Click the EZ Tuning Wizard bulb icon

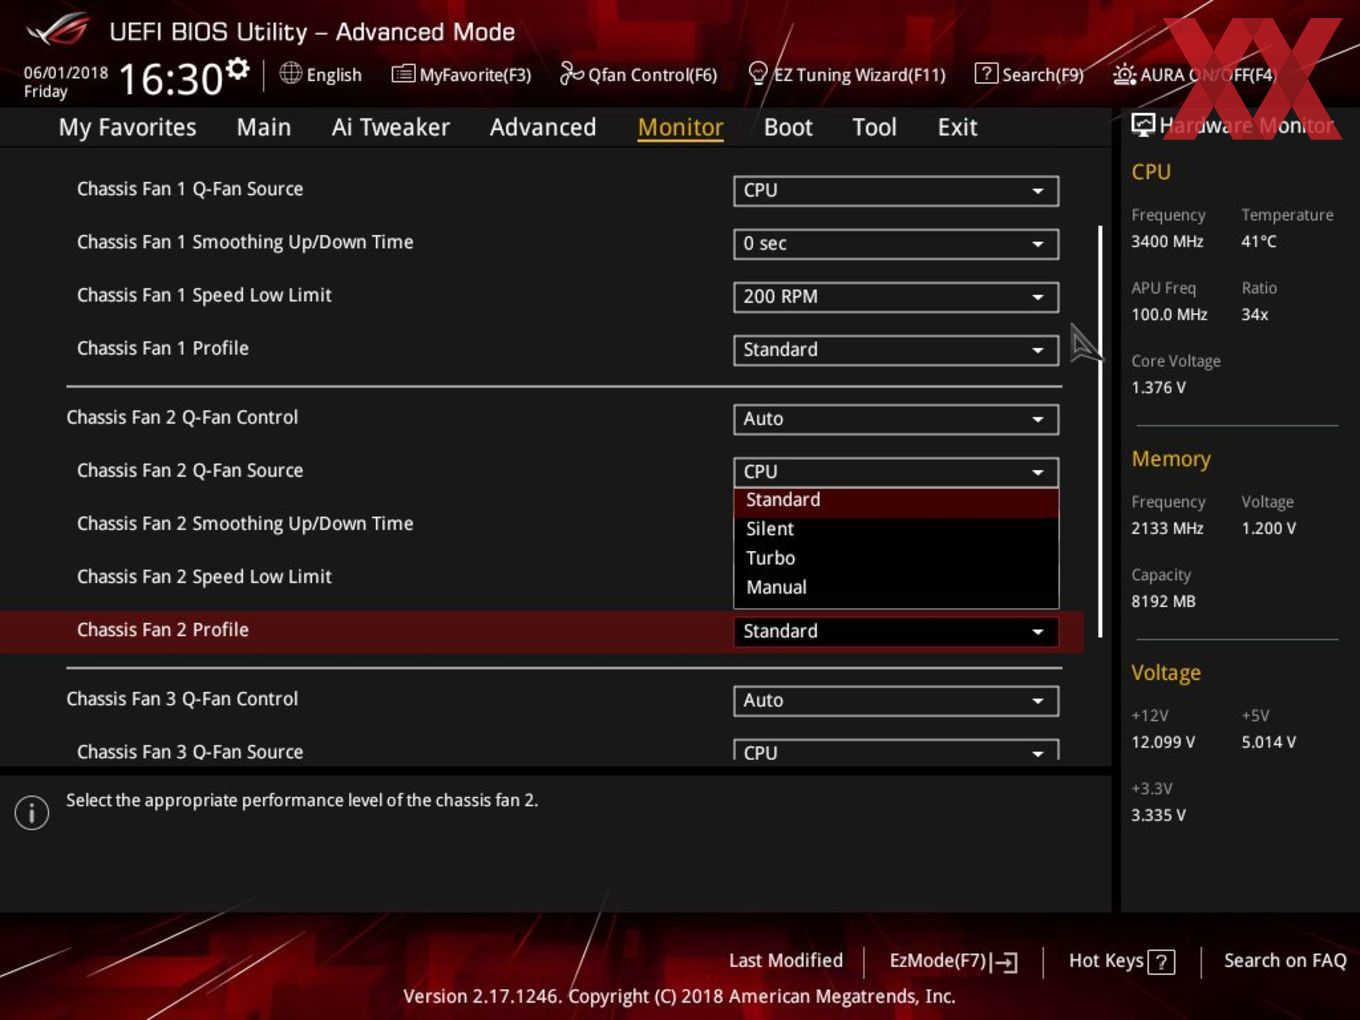(758, 73)
